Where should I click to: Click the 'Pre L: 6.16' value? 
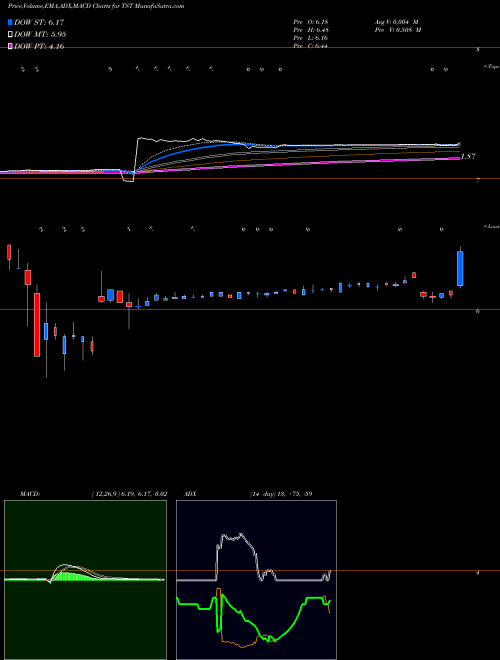(311, 38)
